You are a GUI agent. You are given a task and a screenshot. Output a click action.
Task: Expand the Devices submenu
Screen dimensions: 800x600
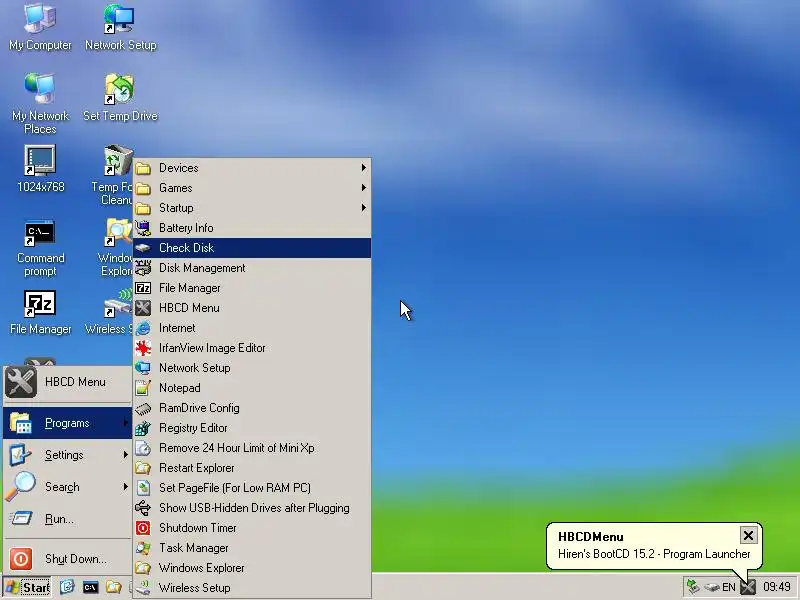[x=252, y=168]
